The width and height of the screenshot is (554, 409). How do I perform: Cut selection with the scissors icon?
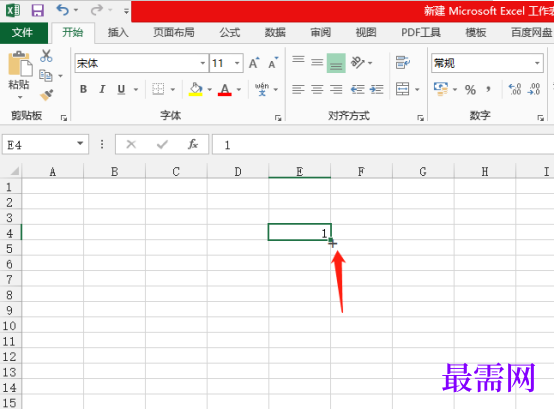point(46,56)
